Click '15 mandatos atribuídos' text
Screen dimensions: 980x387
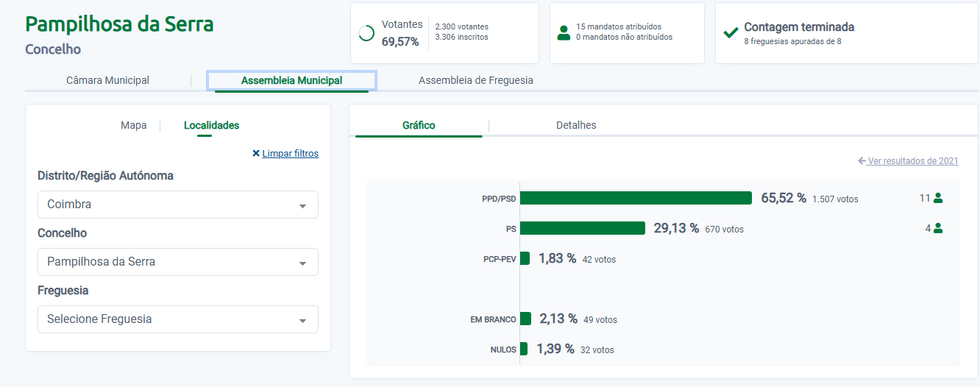(x=619, y=27)
